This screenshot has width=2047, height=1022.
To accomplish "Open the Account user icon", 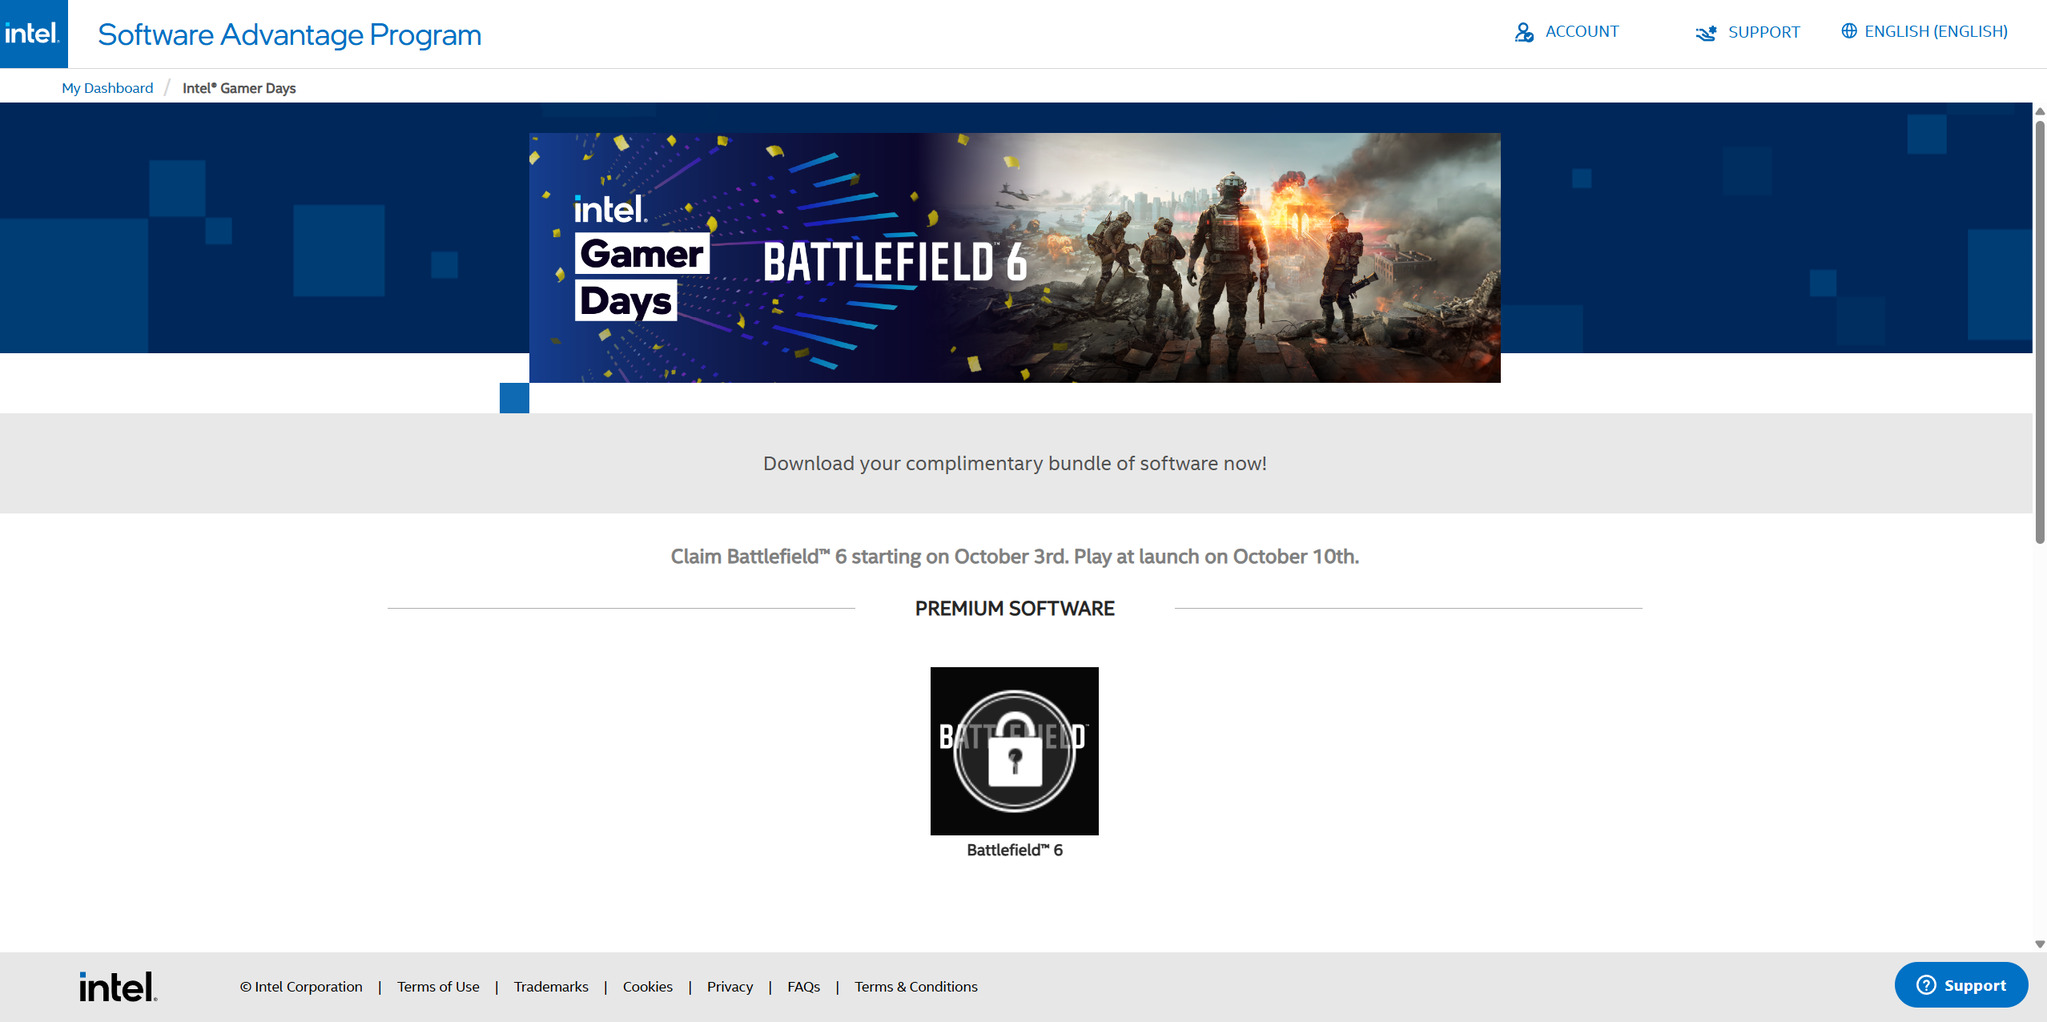I will [1524, 32].
